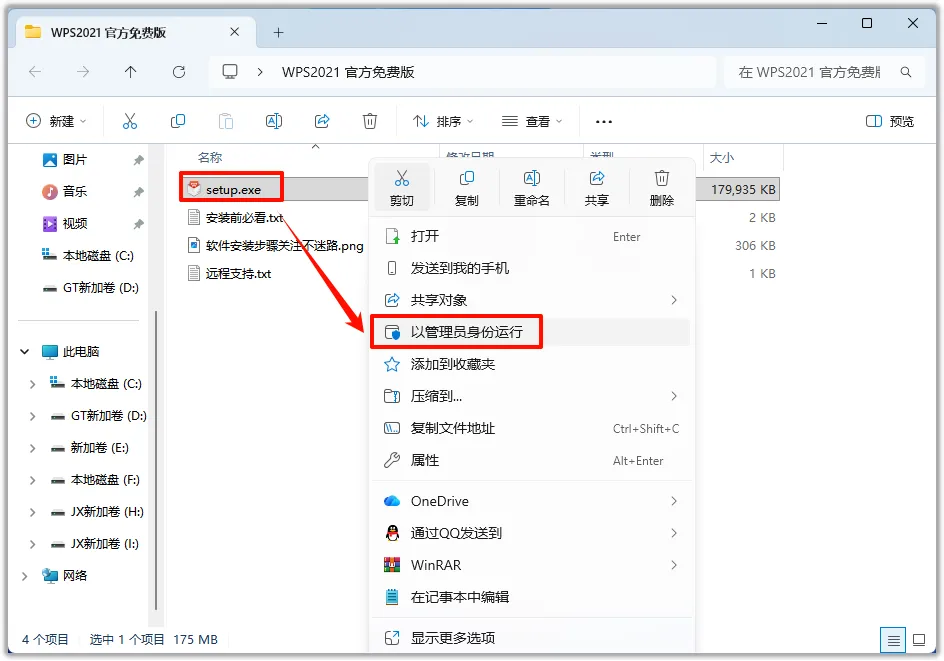Switch to large icons view in status bar
This screenshot has height=661, width=944.
(x=919, y=640)
